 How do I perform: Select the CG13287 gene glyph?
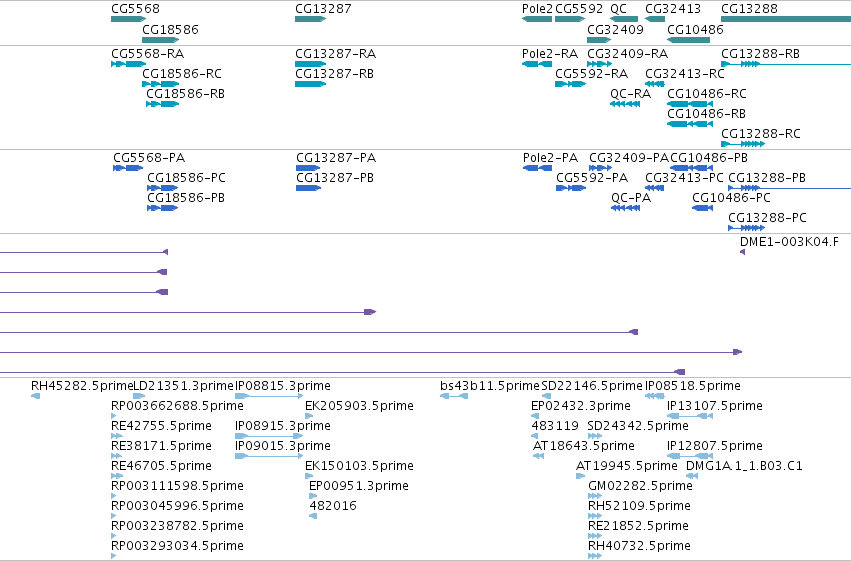pyautogui.click(x=310, y=19)
